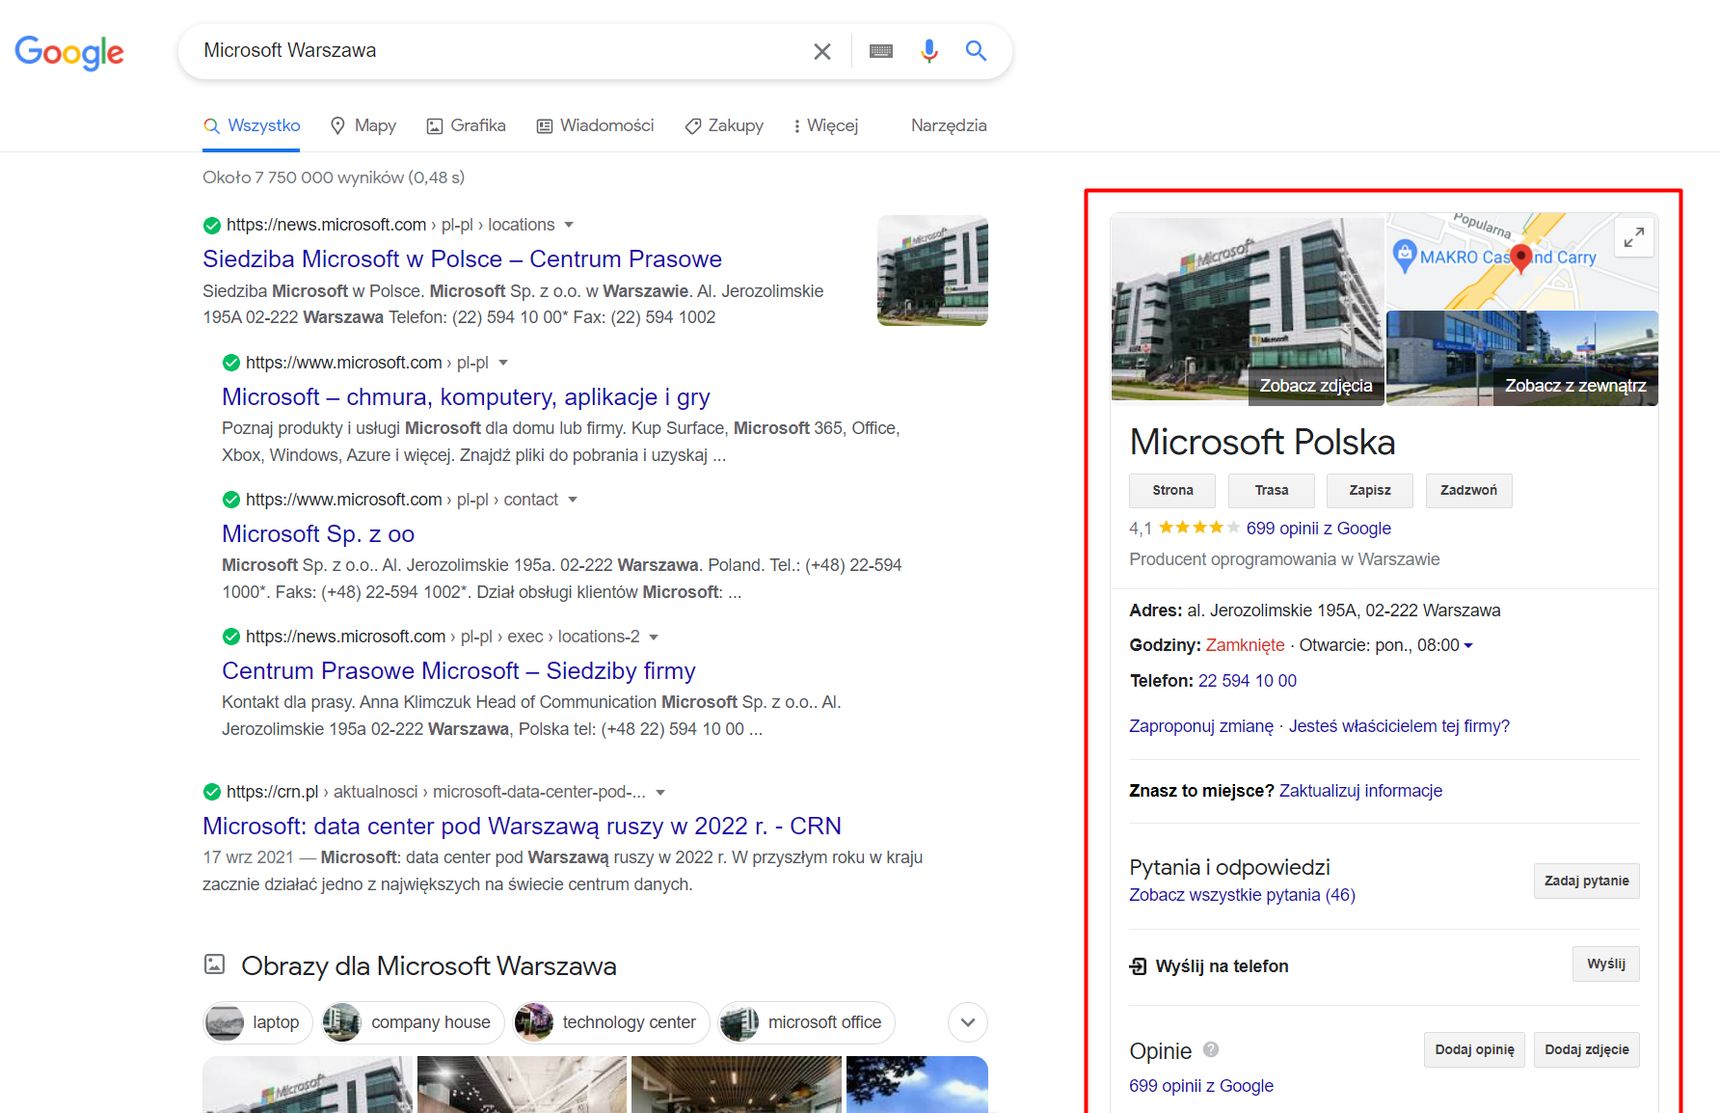Expand dropdown next to www.microsoft.com pl-pl URL
Screen dimensions: 1720x1113
[x=503, y=363]
